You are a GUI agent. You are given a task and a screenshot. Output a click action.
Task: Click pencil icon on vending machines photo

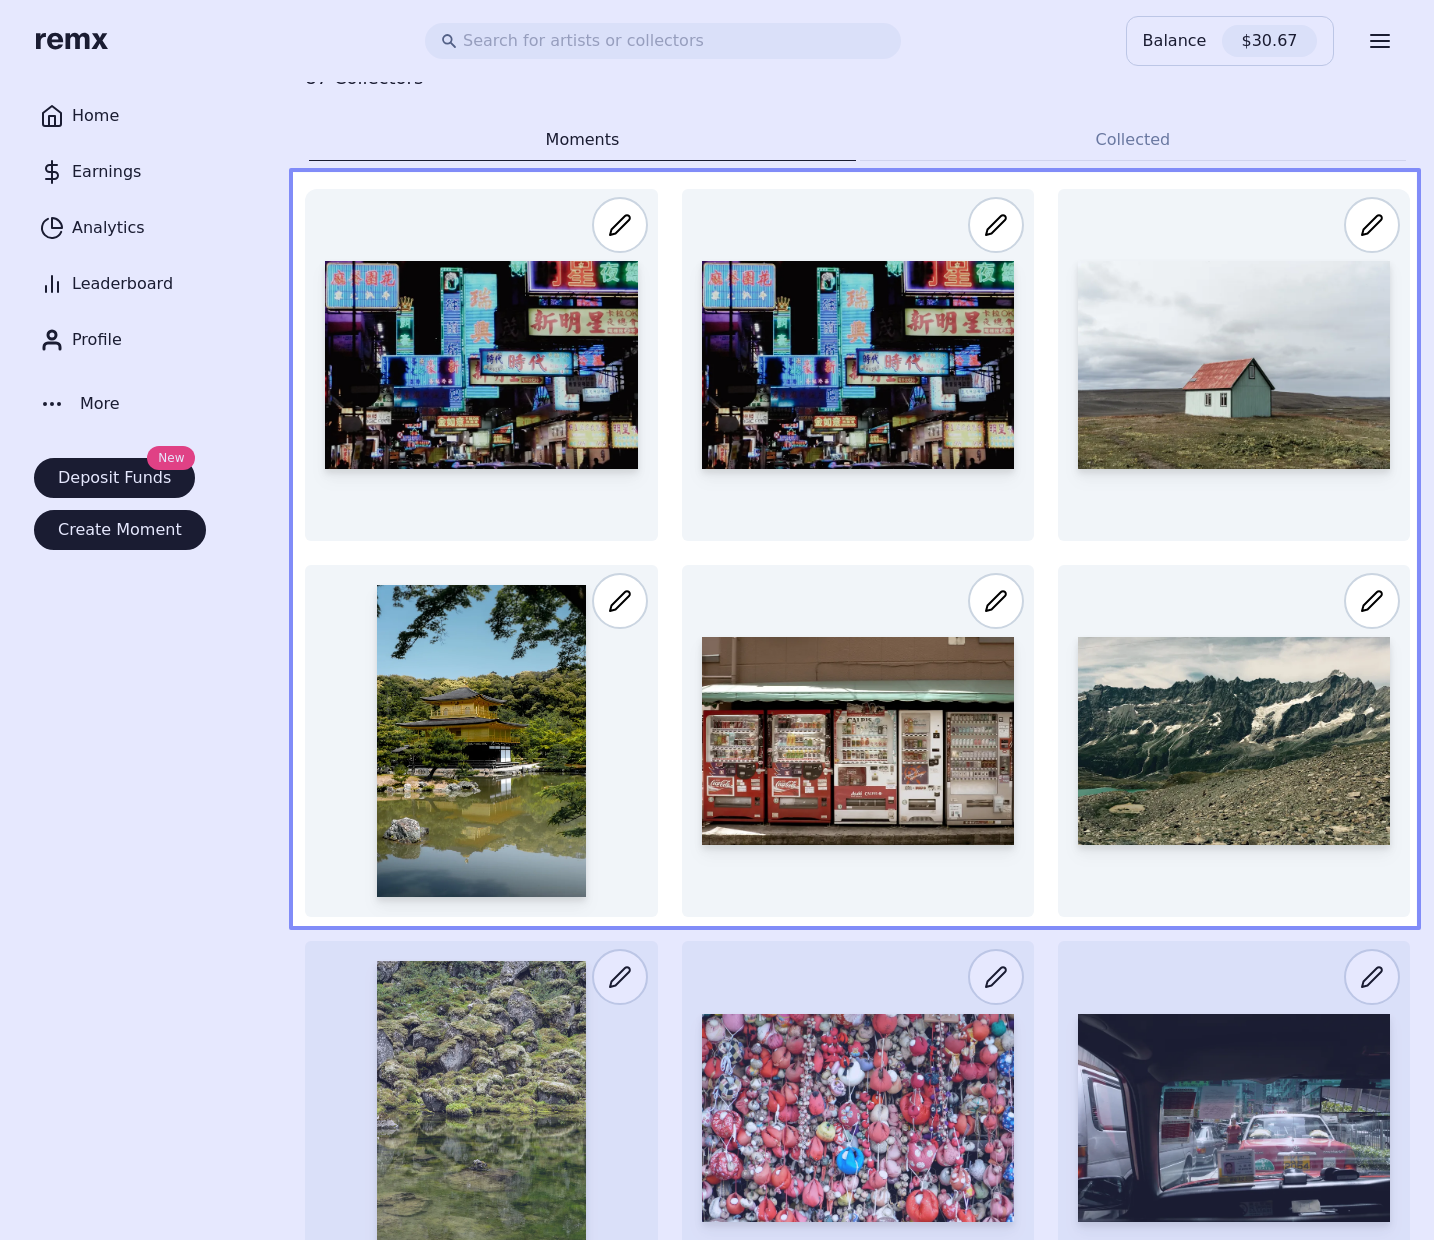pyautogui.click(x=995, y=601)
